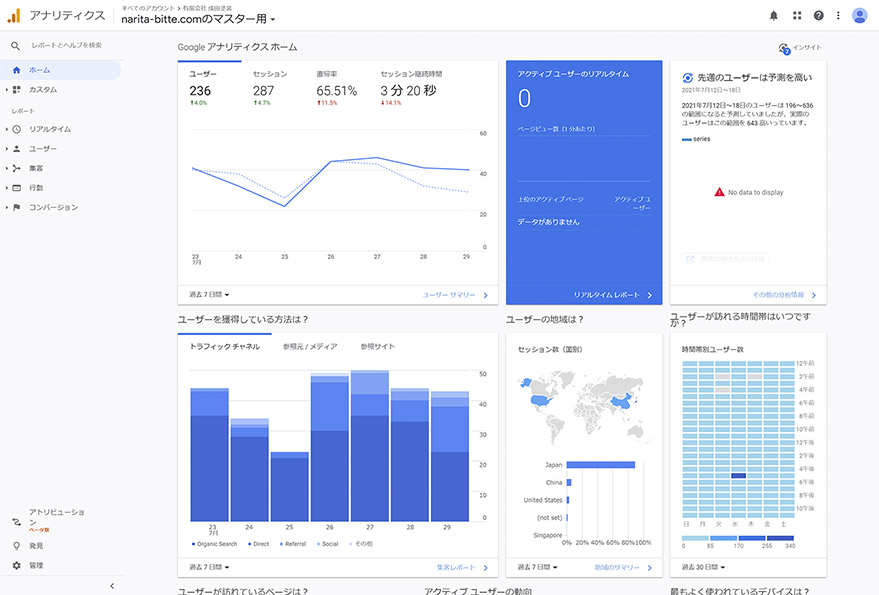Viewport: 879px width, 595px height.
Task: Click the prediction insight circular icon
Action: 687,78
